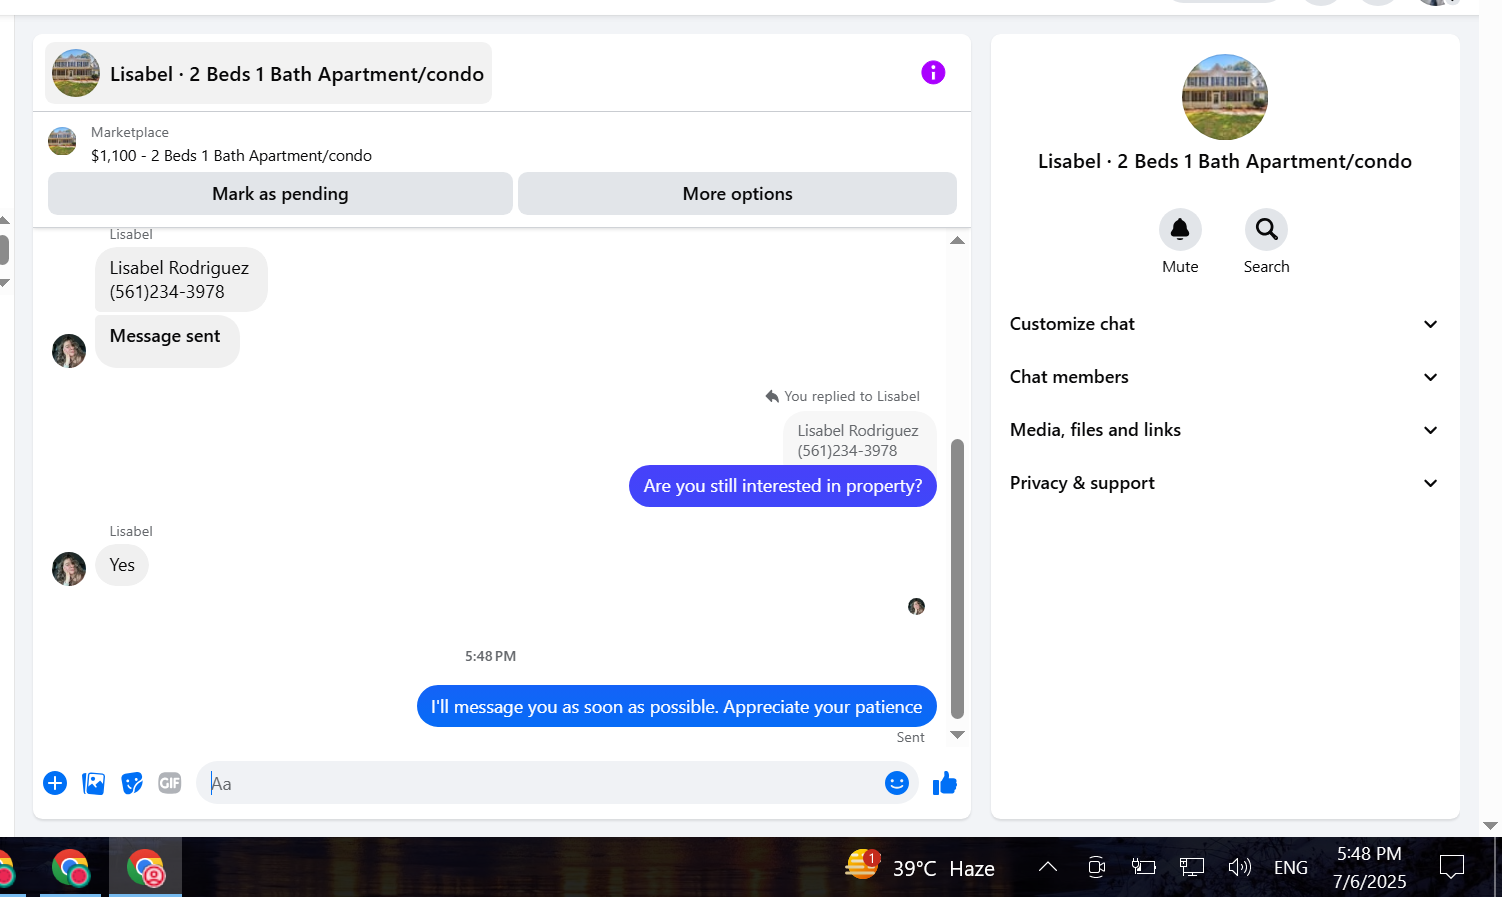Expand the Privacy & support section

pyautogui.click(x=1225, y=483)
